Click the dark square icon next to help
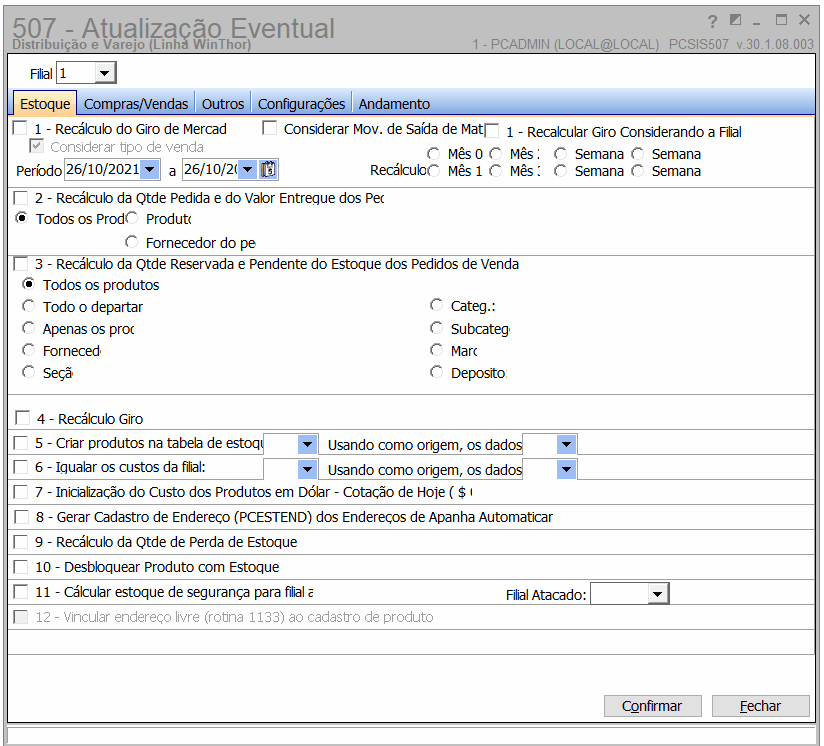 [735, 20]
